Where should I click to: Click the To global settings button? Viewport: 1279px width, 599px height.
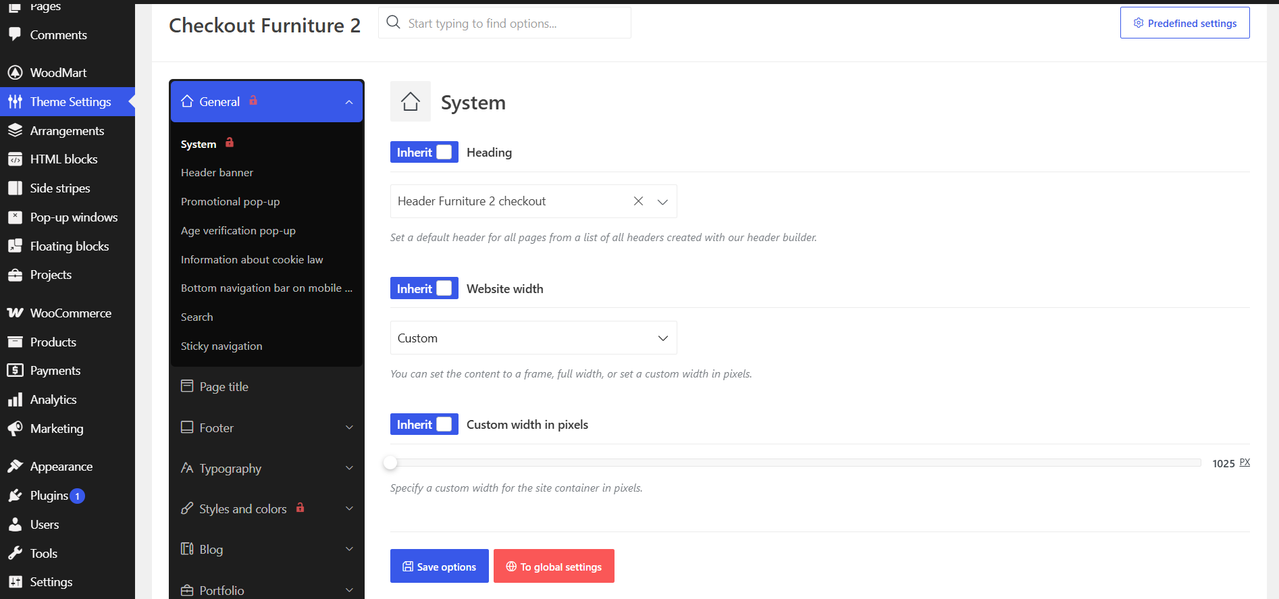tap(554, 566)
